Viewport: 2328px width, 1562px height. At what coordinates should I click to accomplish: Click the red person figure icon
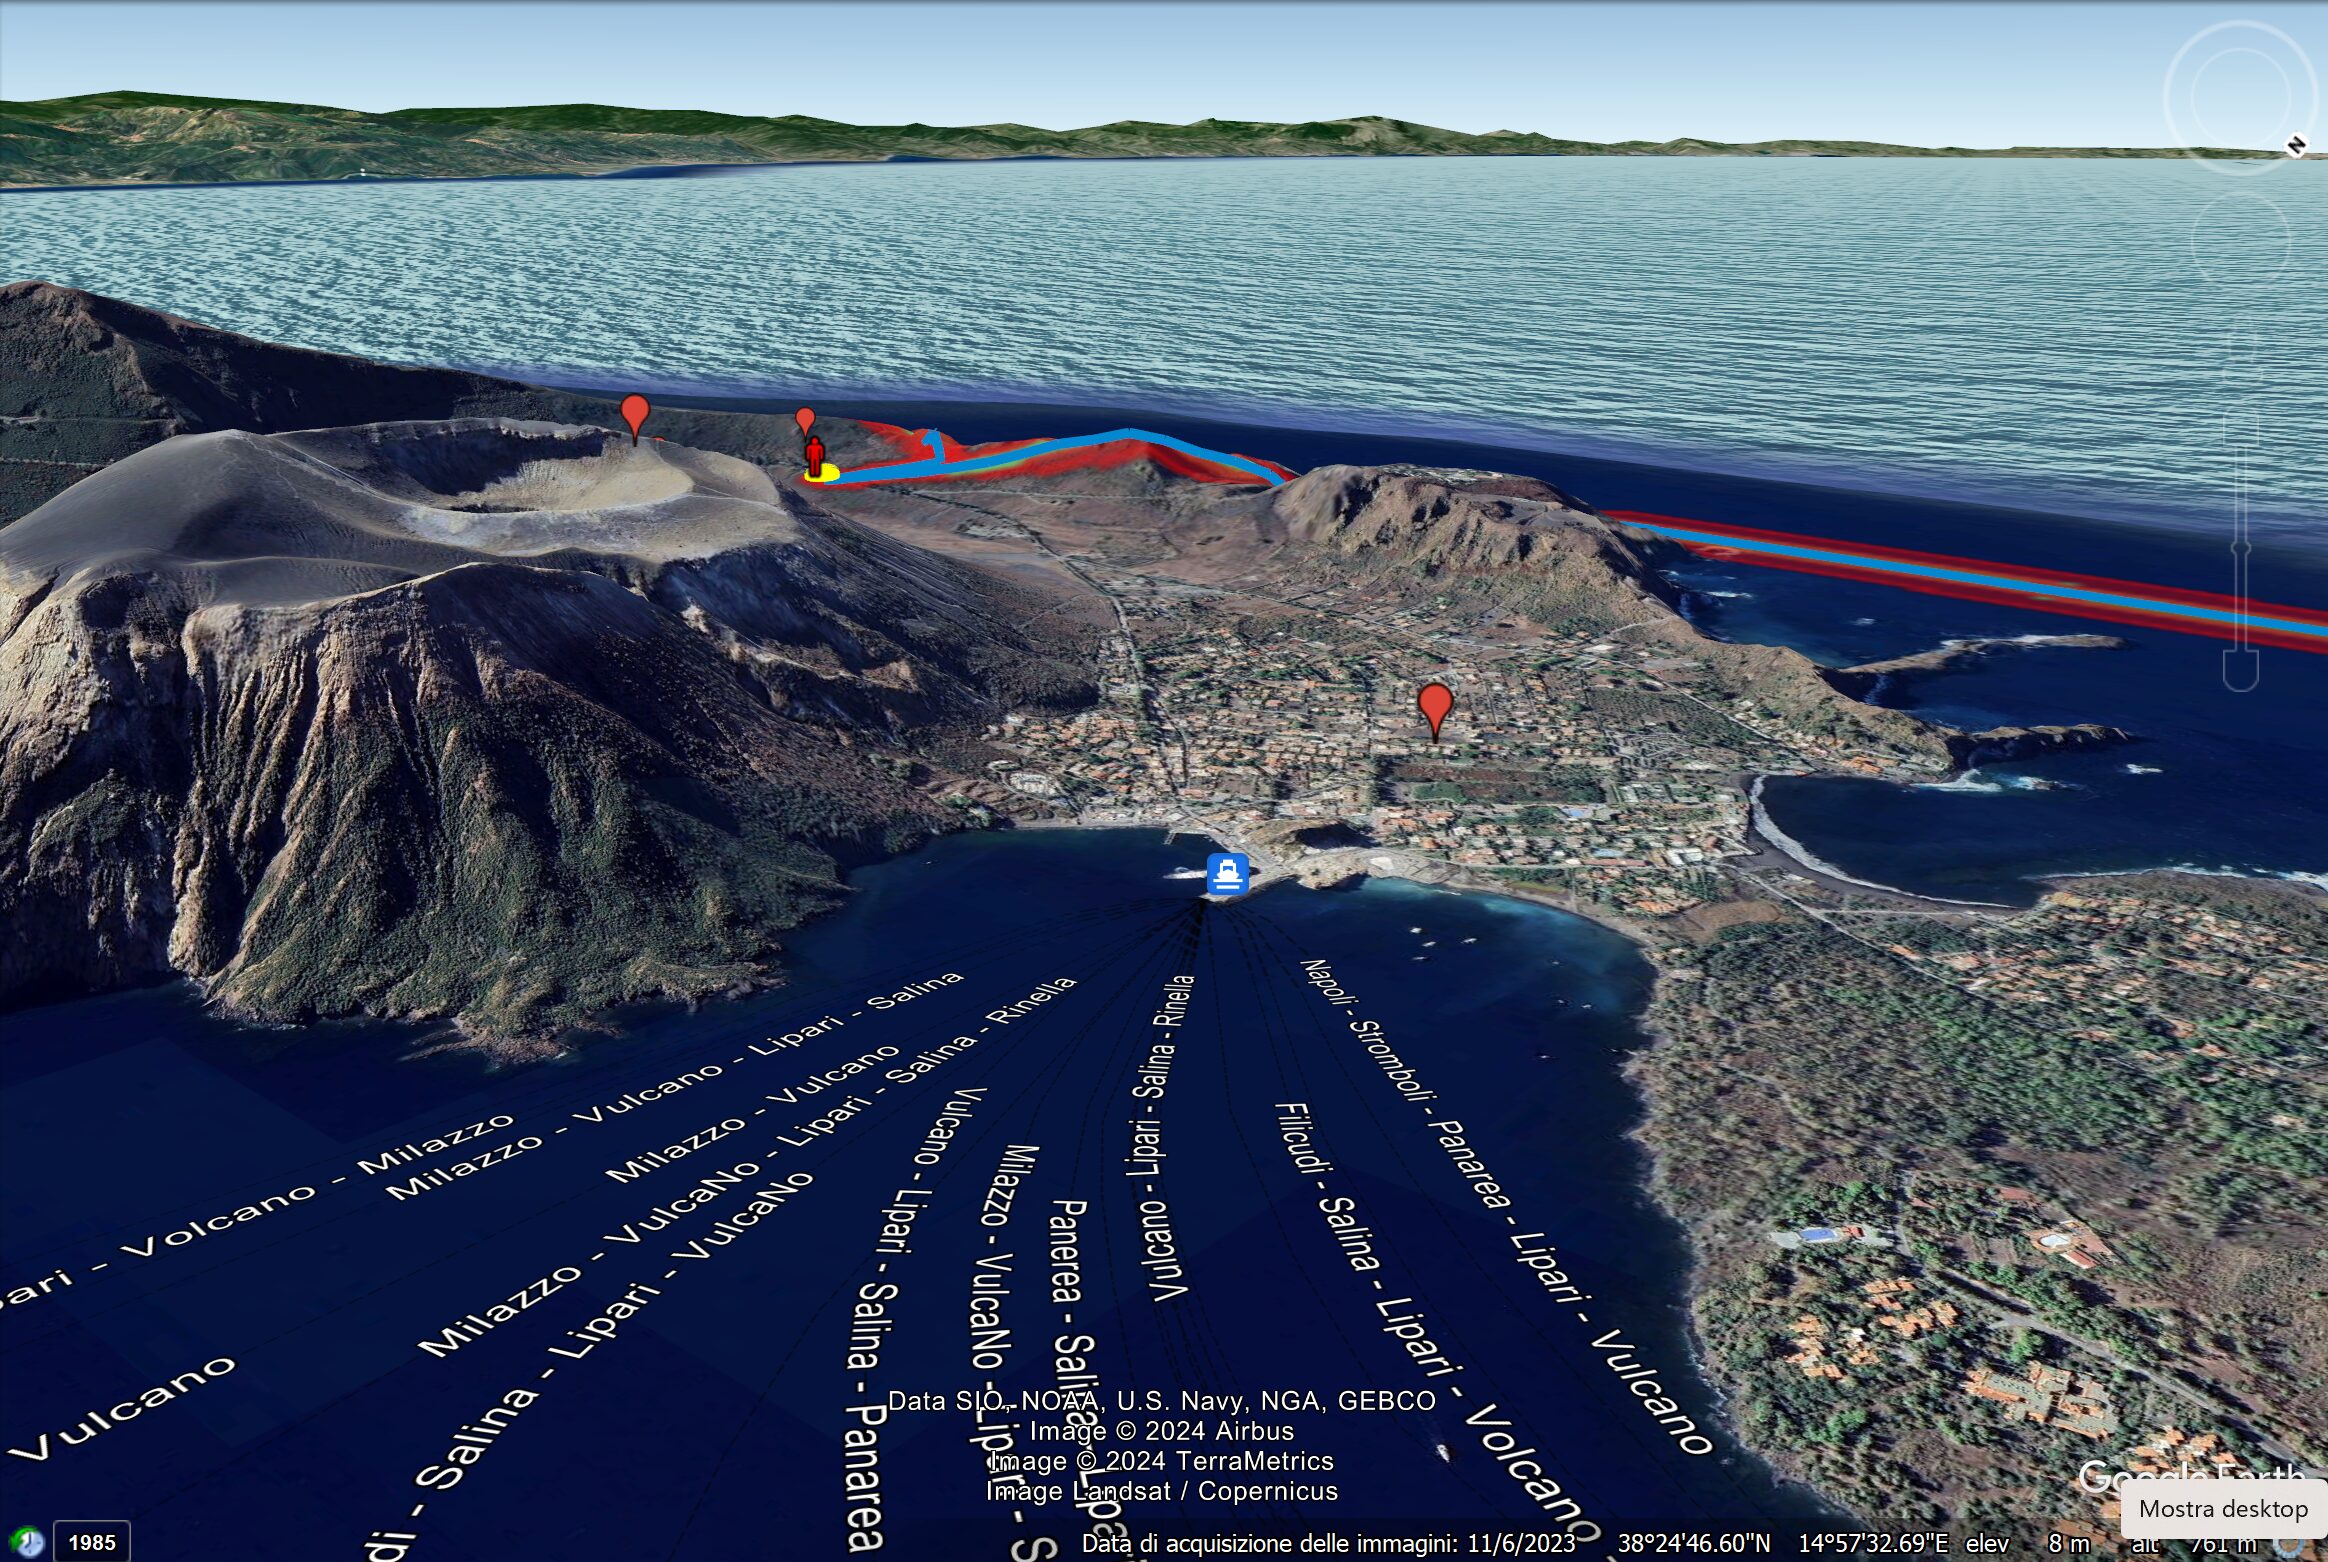(815, 456)
